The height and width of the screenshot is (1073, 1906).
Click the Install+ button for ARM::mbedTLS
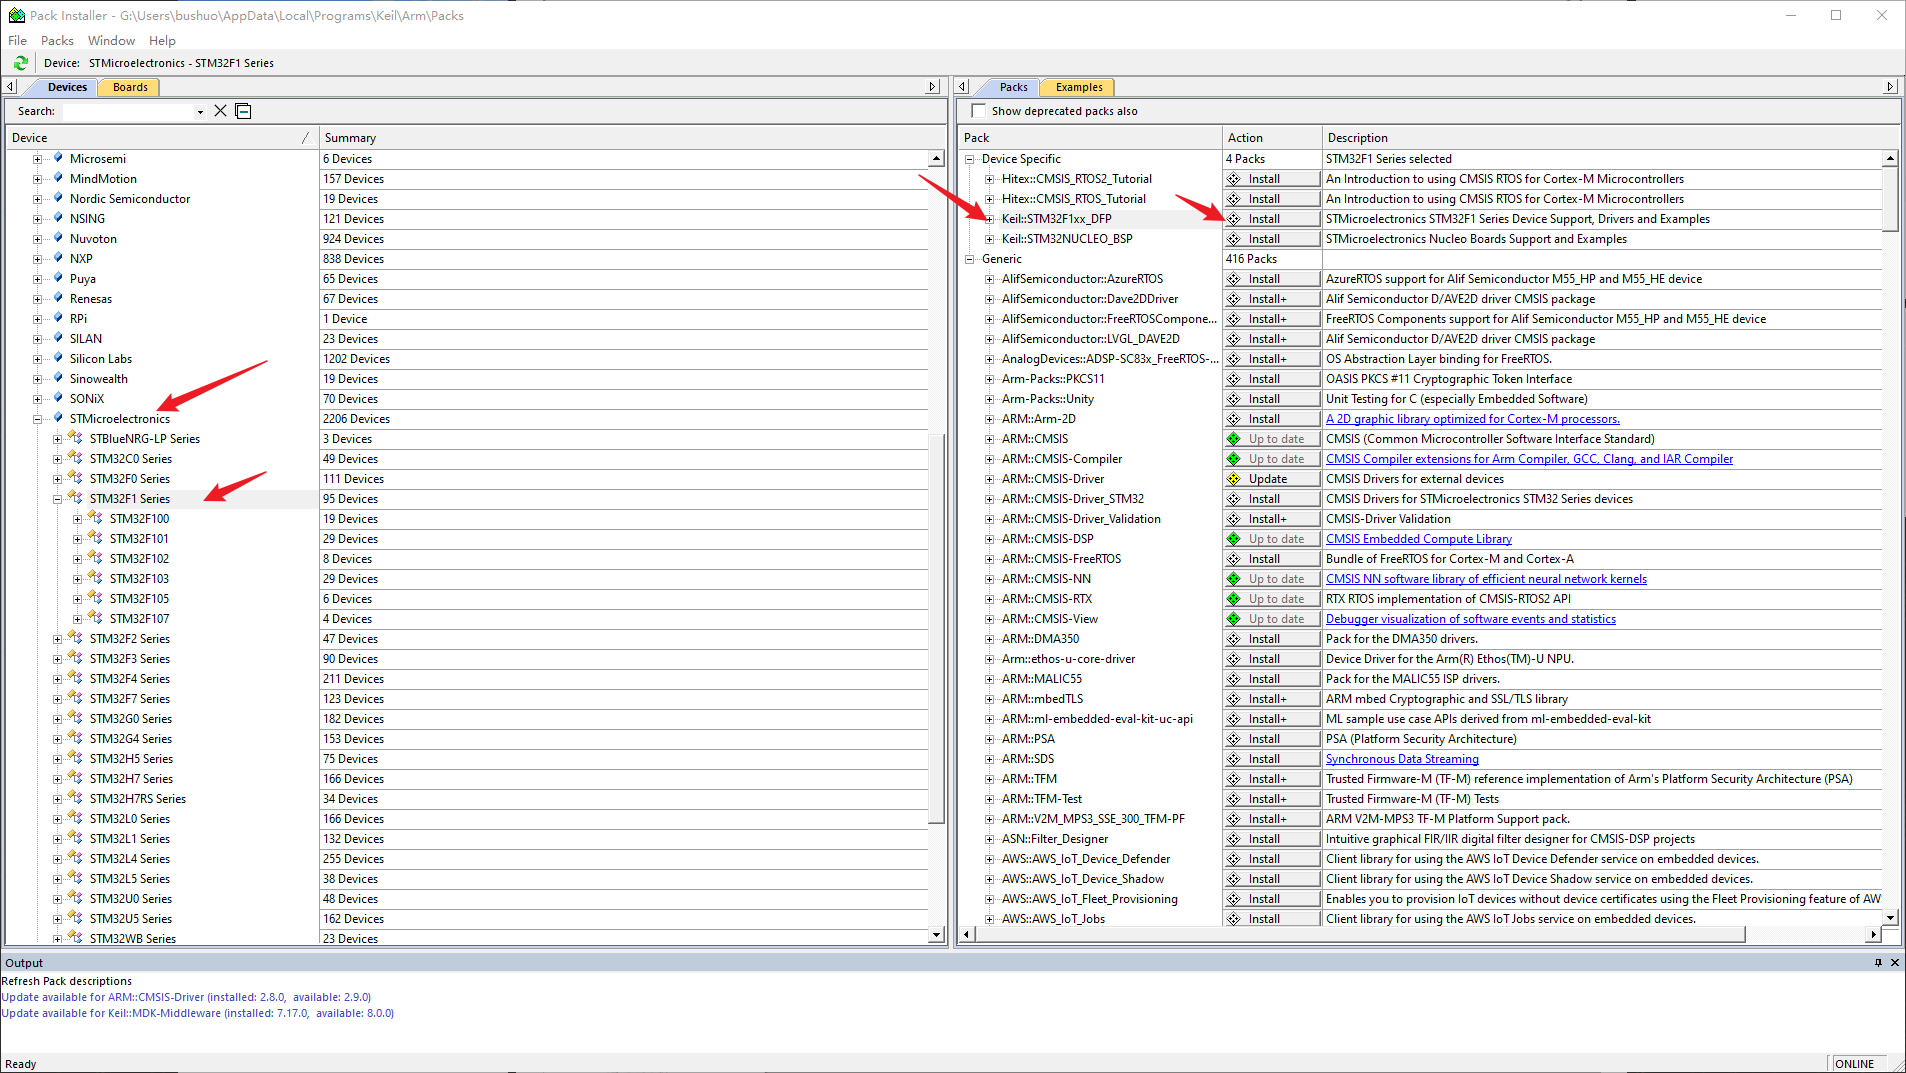(x=1272, y=699)
